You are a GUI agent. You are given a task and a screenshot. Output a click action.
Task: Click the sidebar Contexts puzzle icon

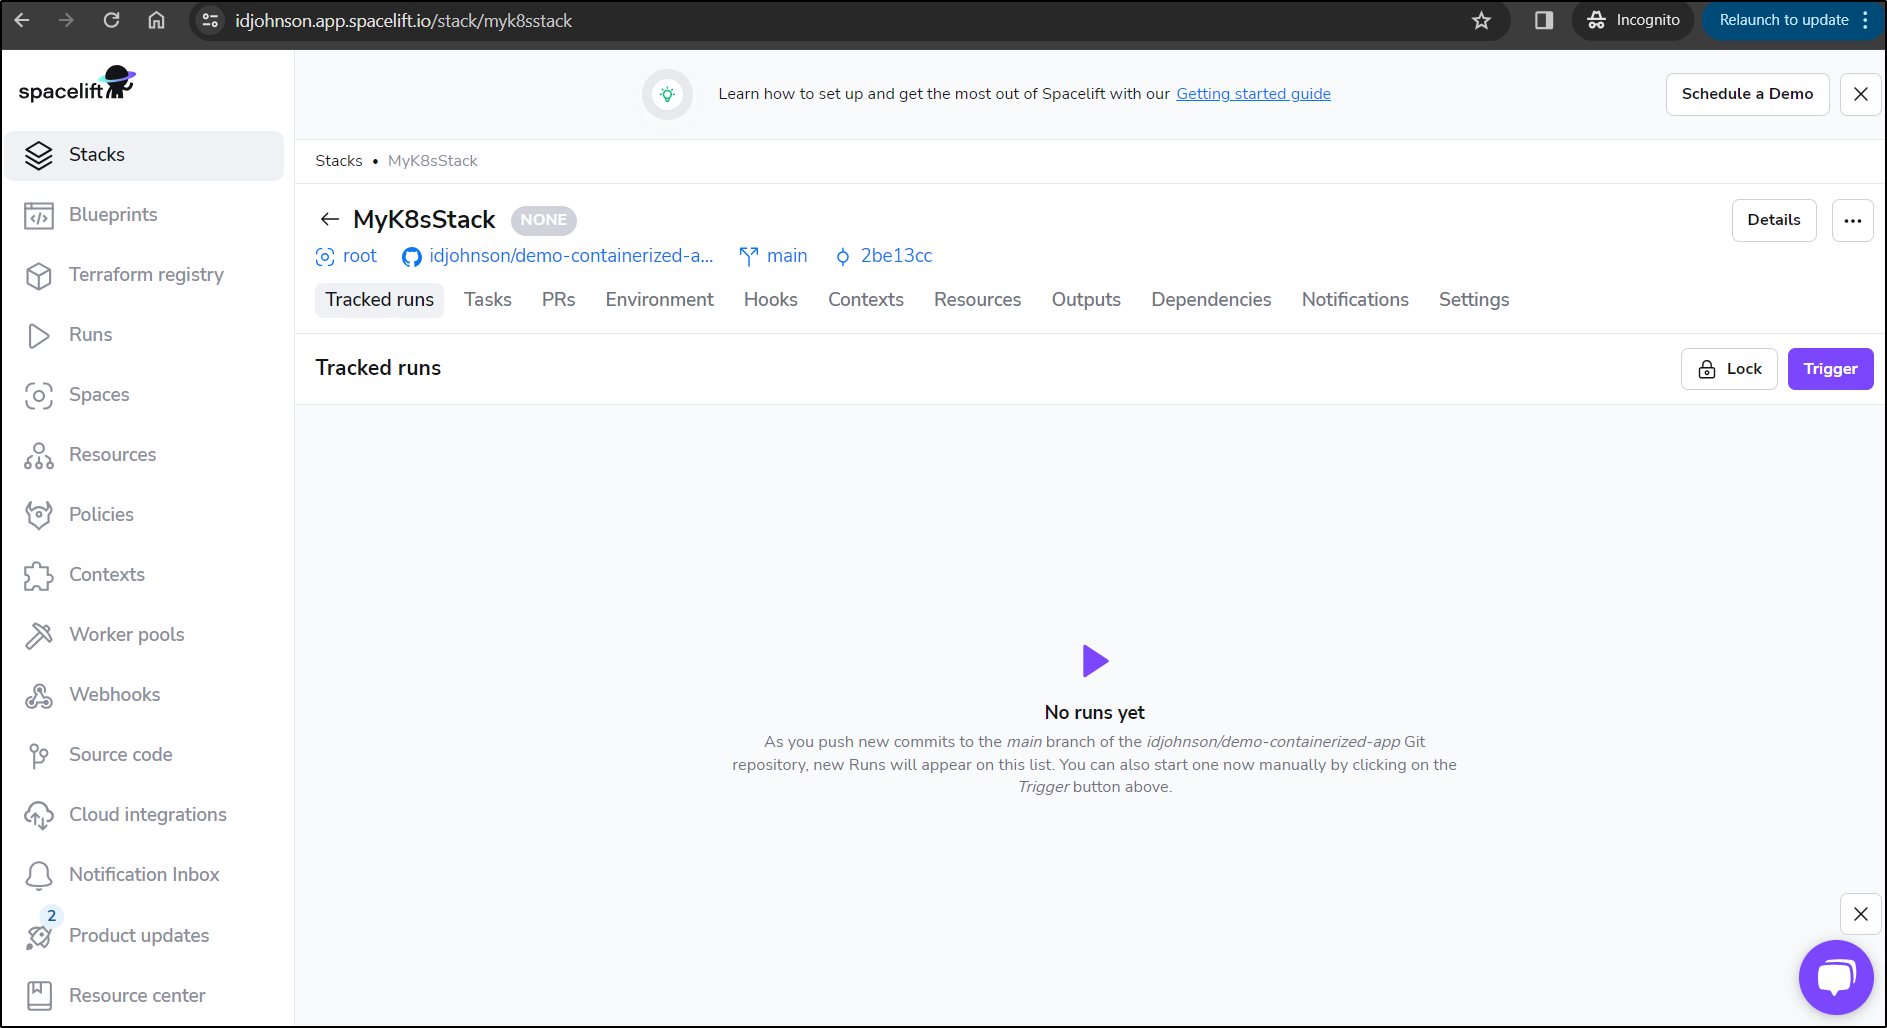pos(39,575)
